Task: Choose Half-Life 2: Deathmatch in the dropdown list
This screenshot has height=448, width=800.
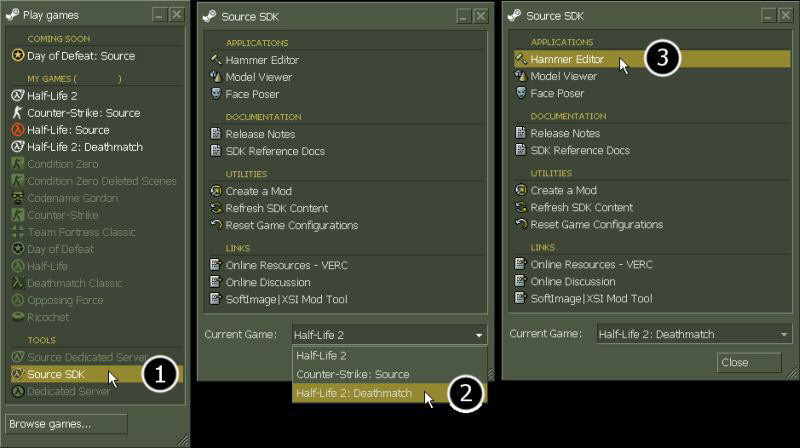Action: tap(389, 393)
